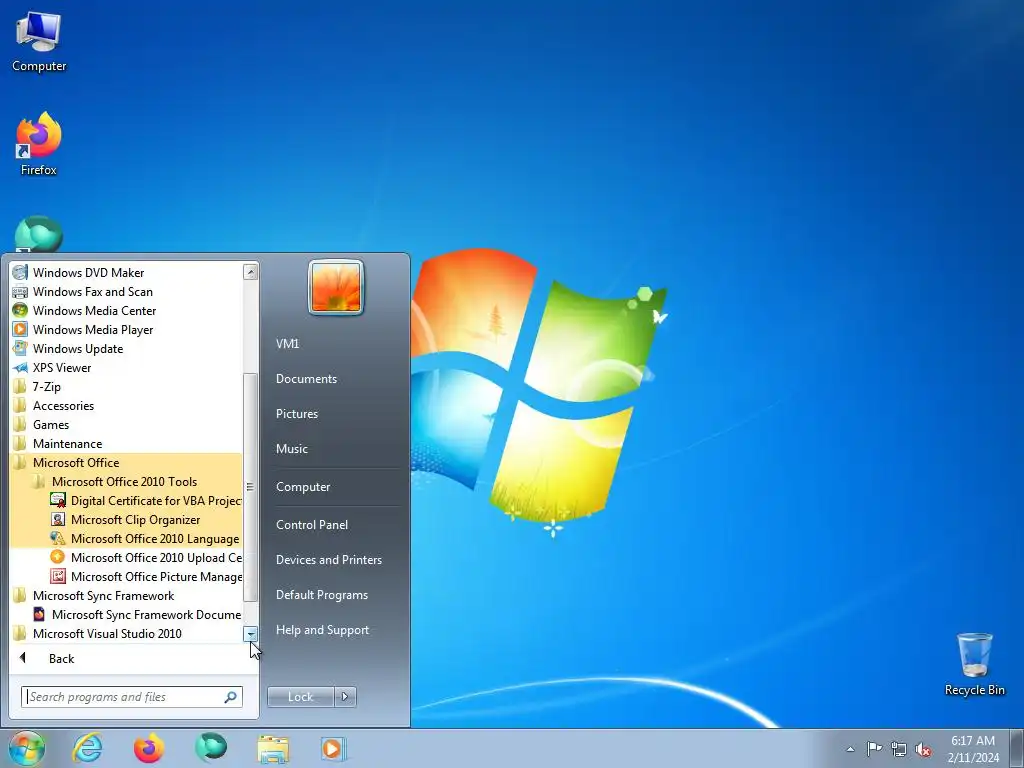Expand the Accessories folder
Image resolution: width=1024 pixels, height=768 pixels.
click(x=126, y=405)
